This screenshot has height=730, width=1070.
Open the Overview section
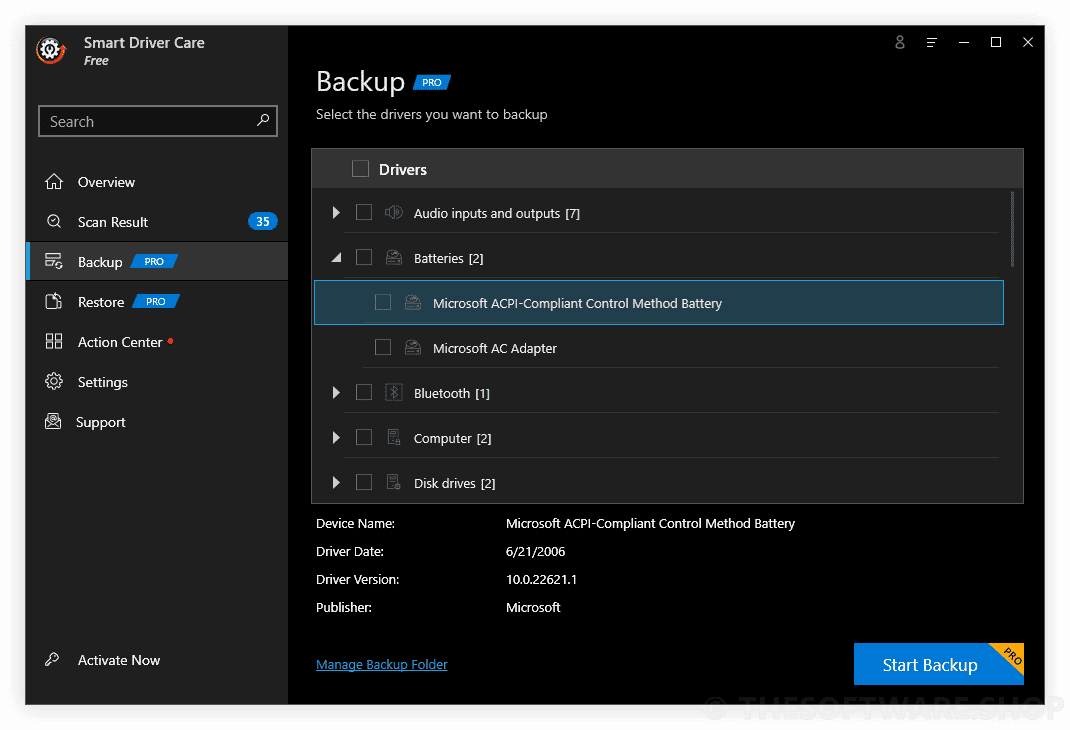(157, 182)
